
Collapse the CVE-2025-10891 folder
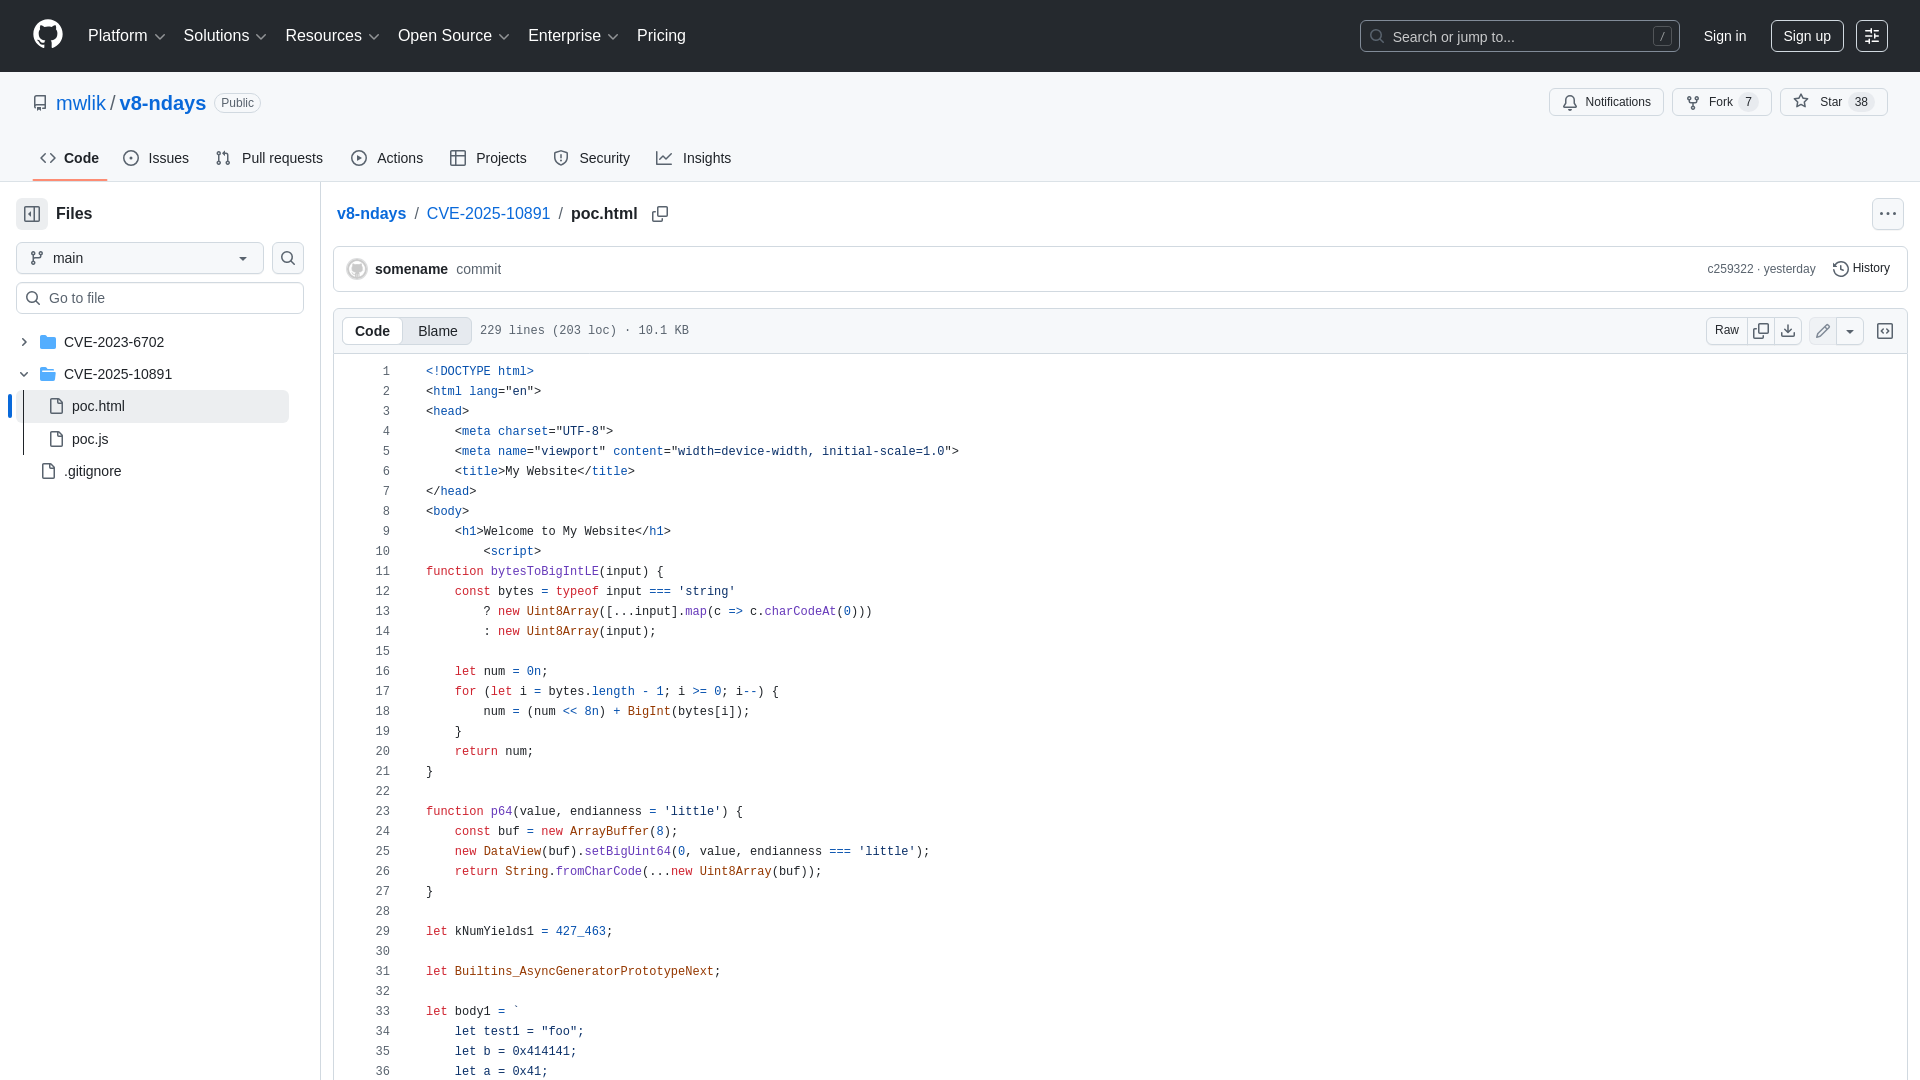tap(24, 374)
